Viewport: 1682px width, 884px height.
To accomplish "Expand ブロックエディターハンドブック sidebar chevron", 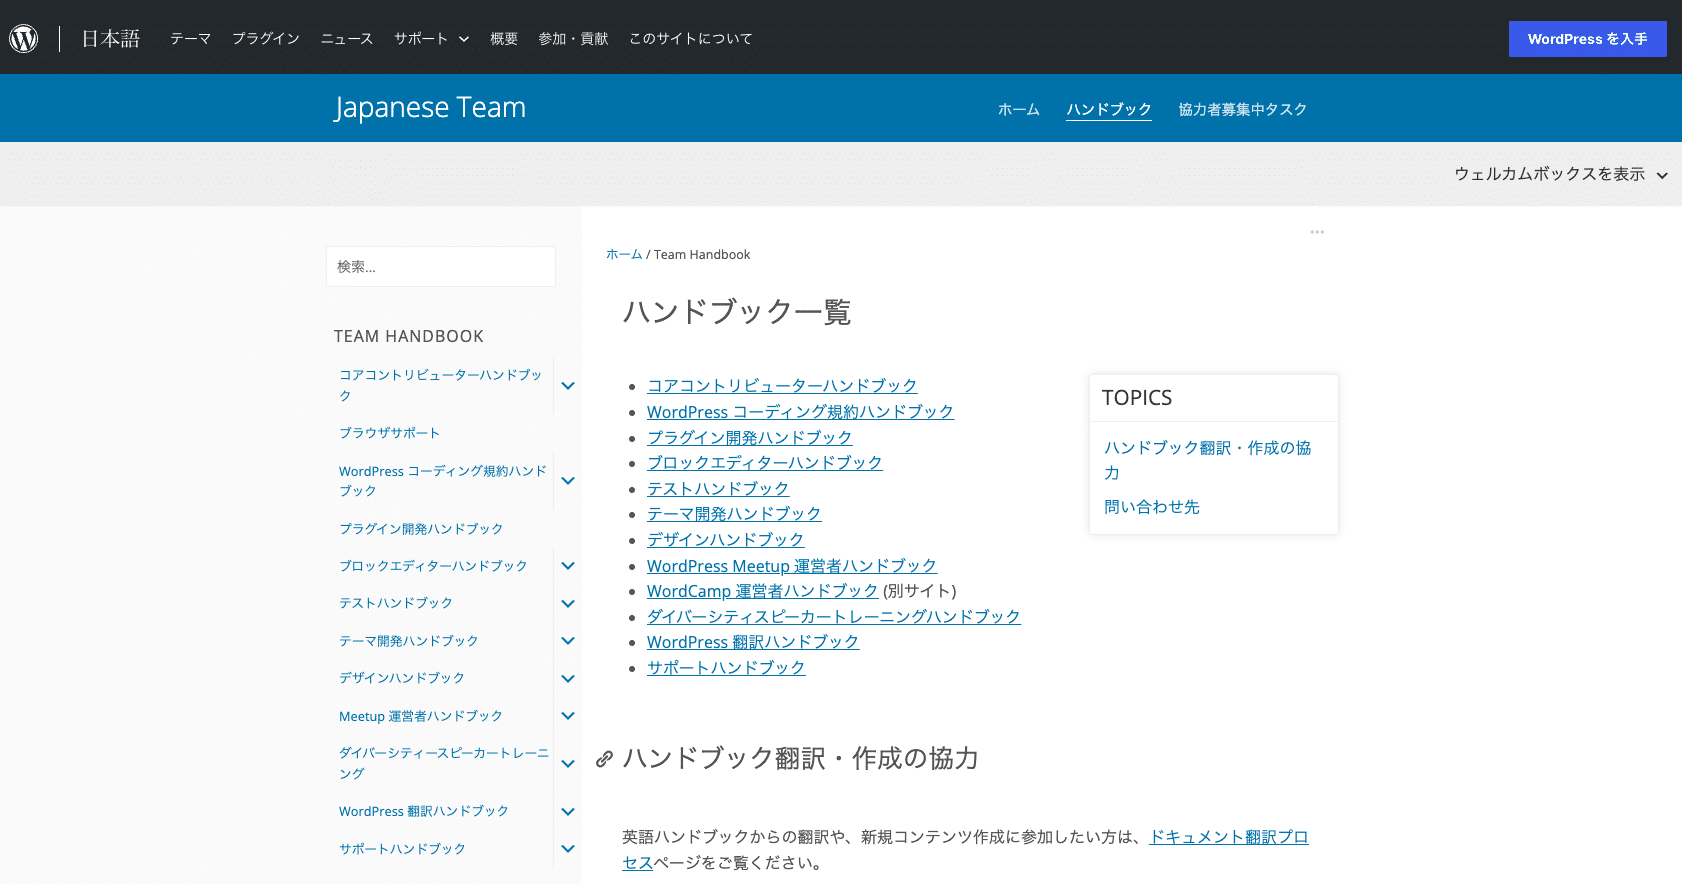I will 568,566.
